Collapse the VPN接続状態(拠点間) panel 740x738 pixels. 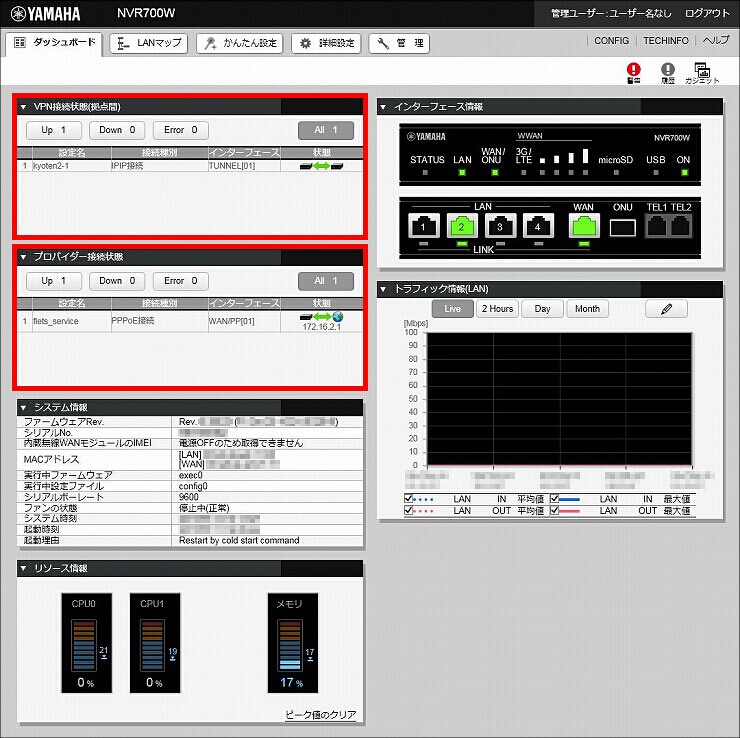point(23,107)
